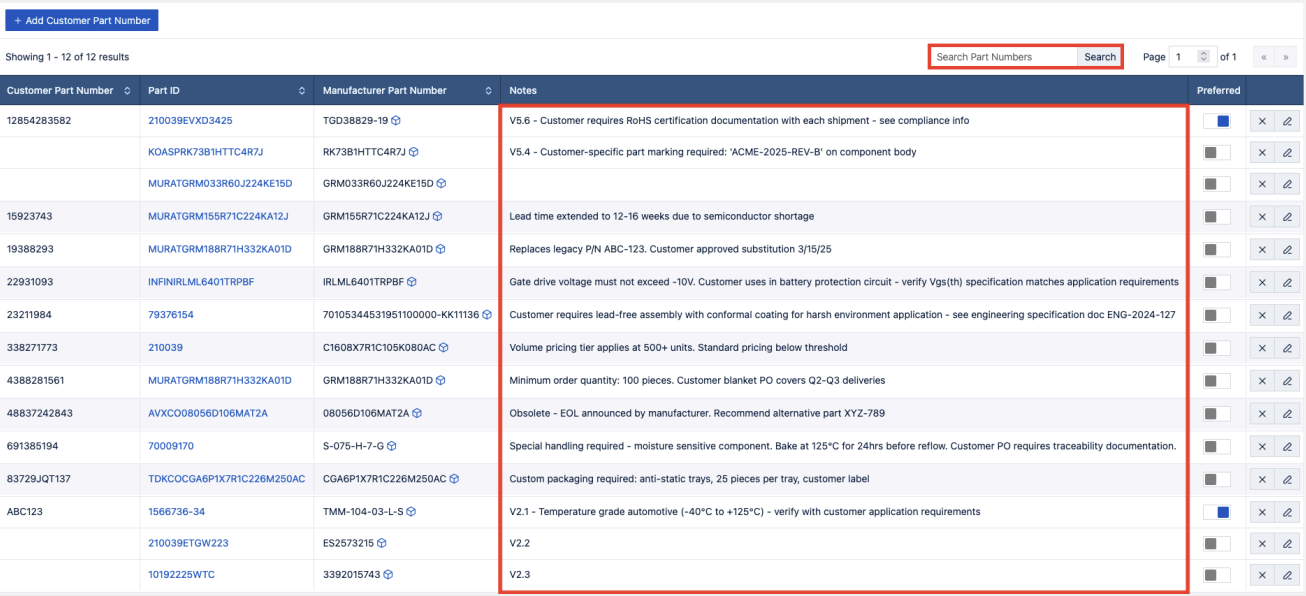Click the Search Part Numbers input field
1306x596 pixels.
click(x=1004, y=57)
